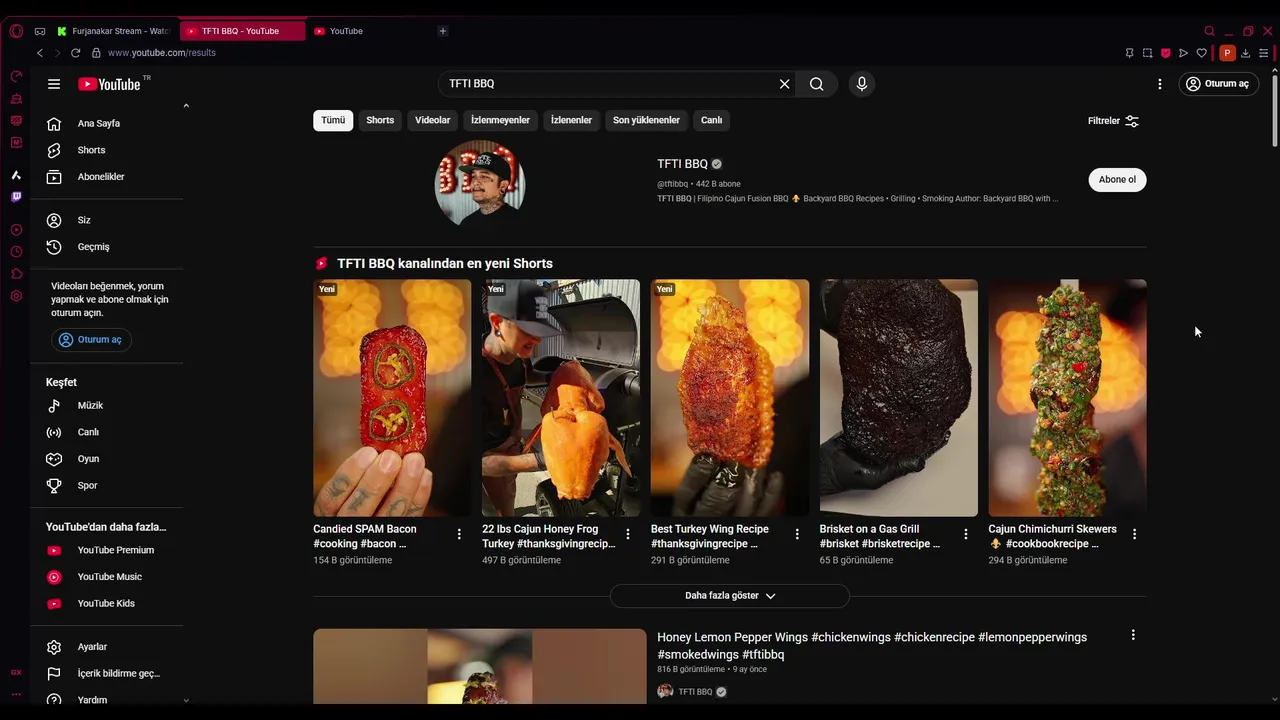Open the YouTube hamburger guide menu
This screenshot has height=720, width=1280.
[x=54, y=84]
